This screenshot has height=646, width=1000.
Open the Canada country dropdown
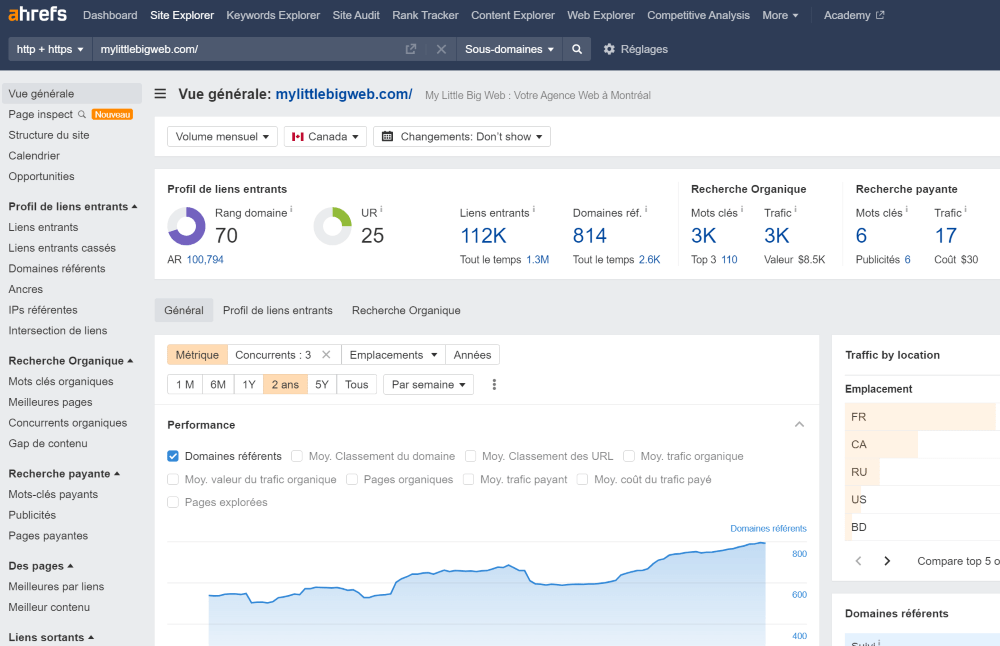pos(325,137)
